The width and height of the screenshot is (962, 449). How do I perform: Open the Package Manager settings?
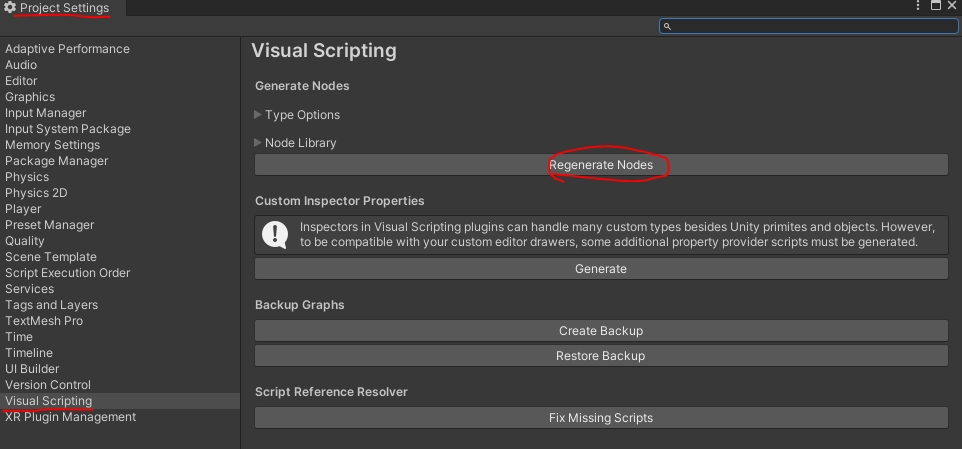56,161
